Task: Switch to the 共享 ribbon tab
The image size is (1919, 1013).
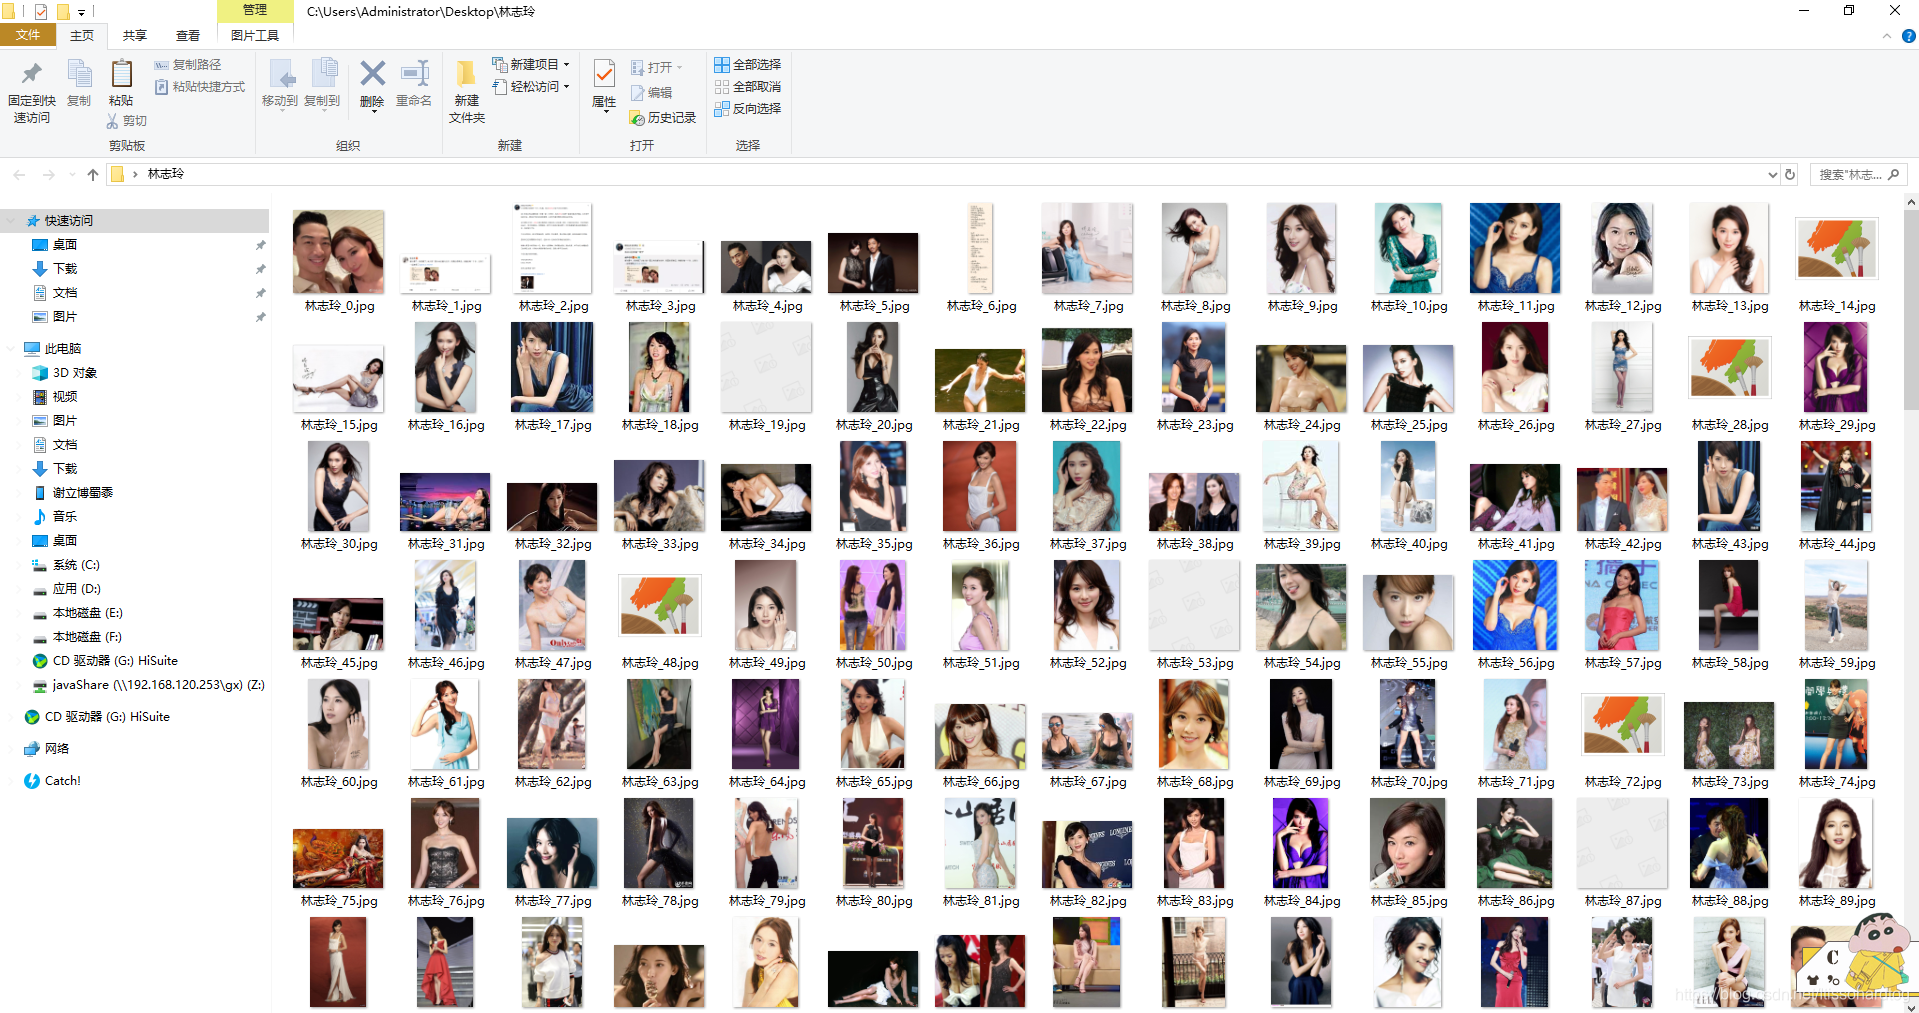Action: point(135,35)
